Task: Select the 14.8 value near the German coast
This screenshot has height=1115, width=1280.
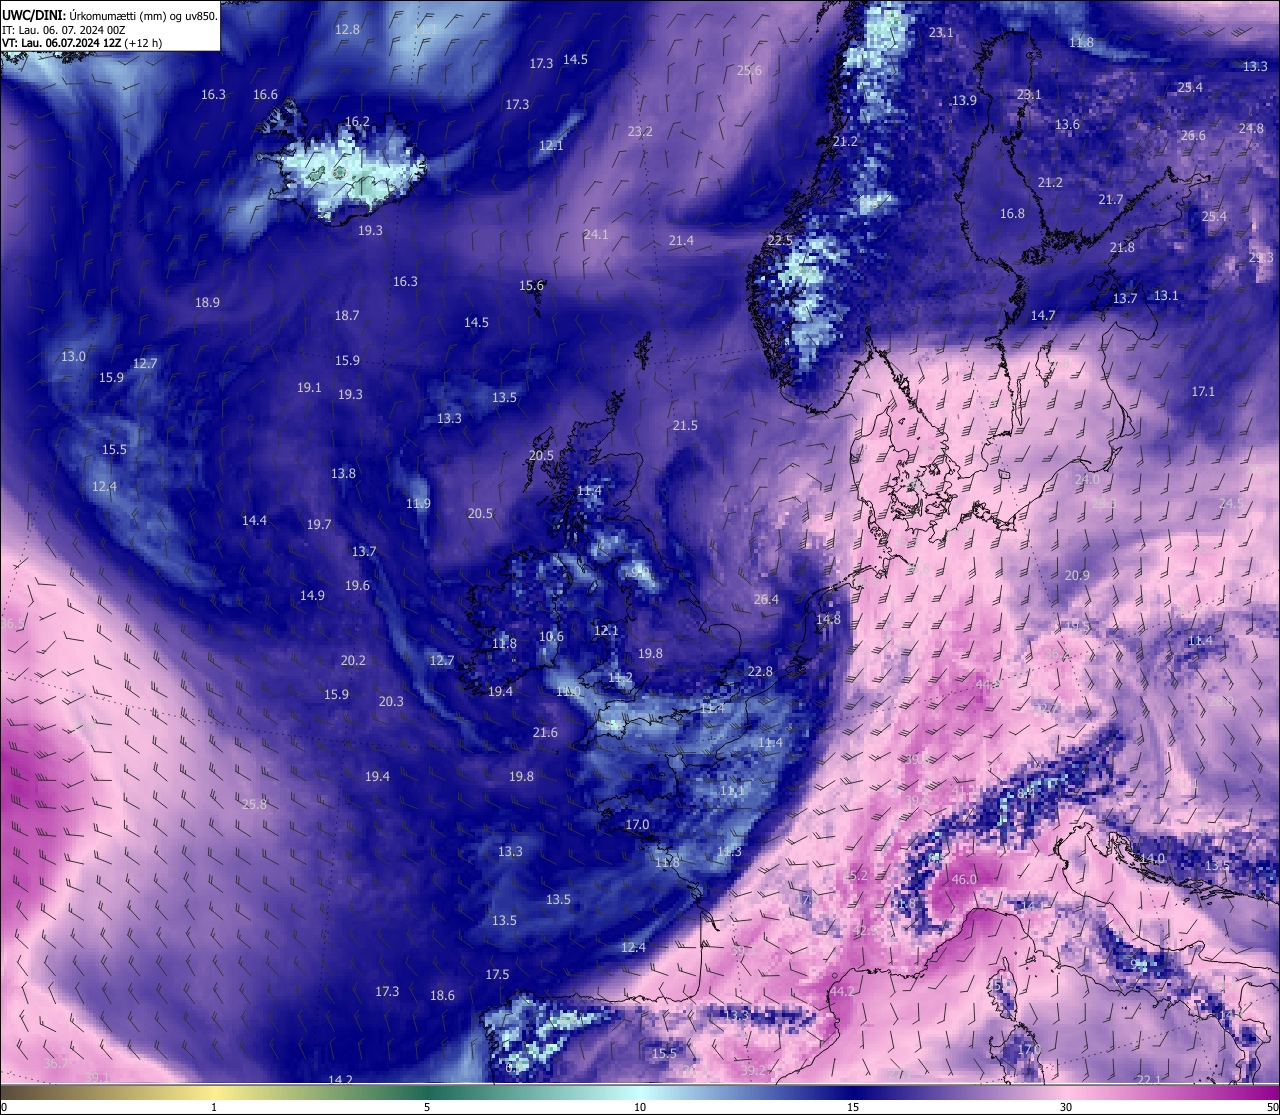Action: click(828, 619)
